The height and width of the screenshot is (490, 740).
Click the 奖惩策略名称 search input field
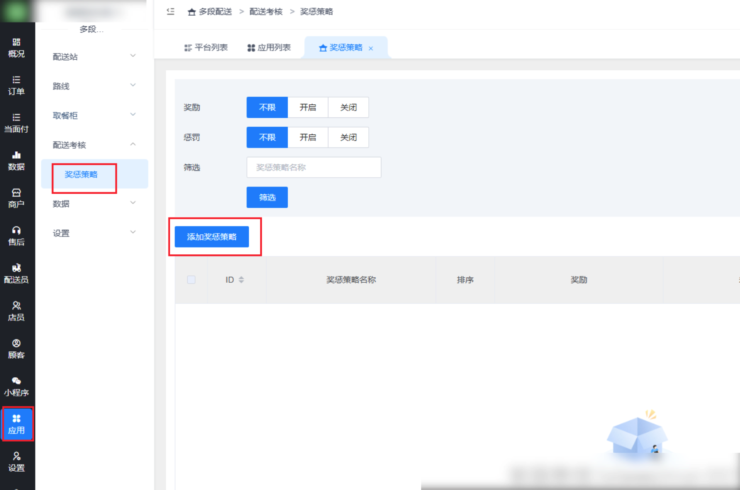[x=313, y=167]
